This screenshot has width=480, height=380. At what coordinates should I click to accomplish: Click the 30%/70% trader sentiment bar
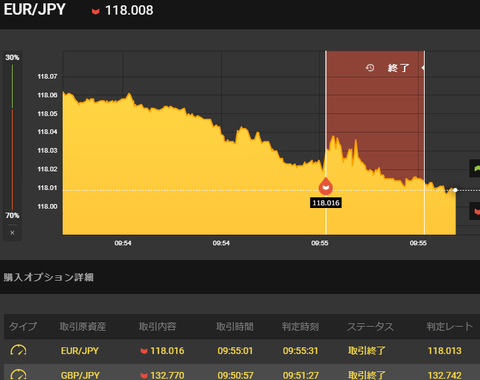12,137
